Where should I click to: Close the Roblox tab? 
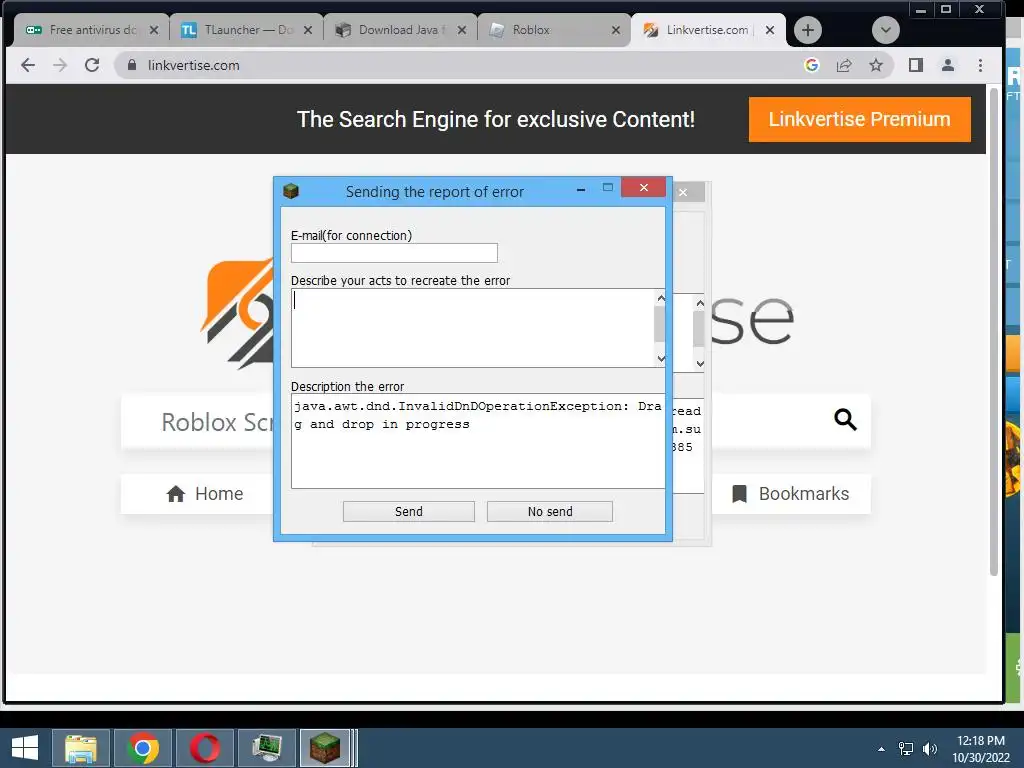click(x=616, y=30)
